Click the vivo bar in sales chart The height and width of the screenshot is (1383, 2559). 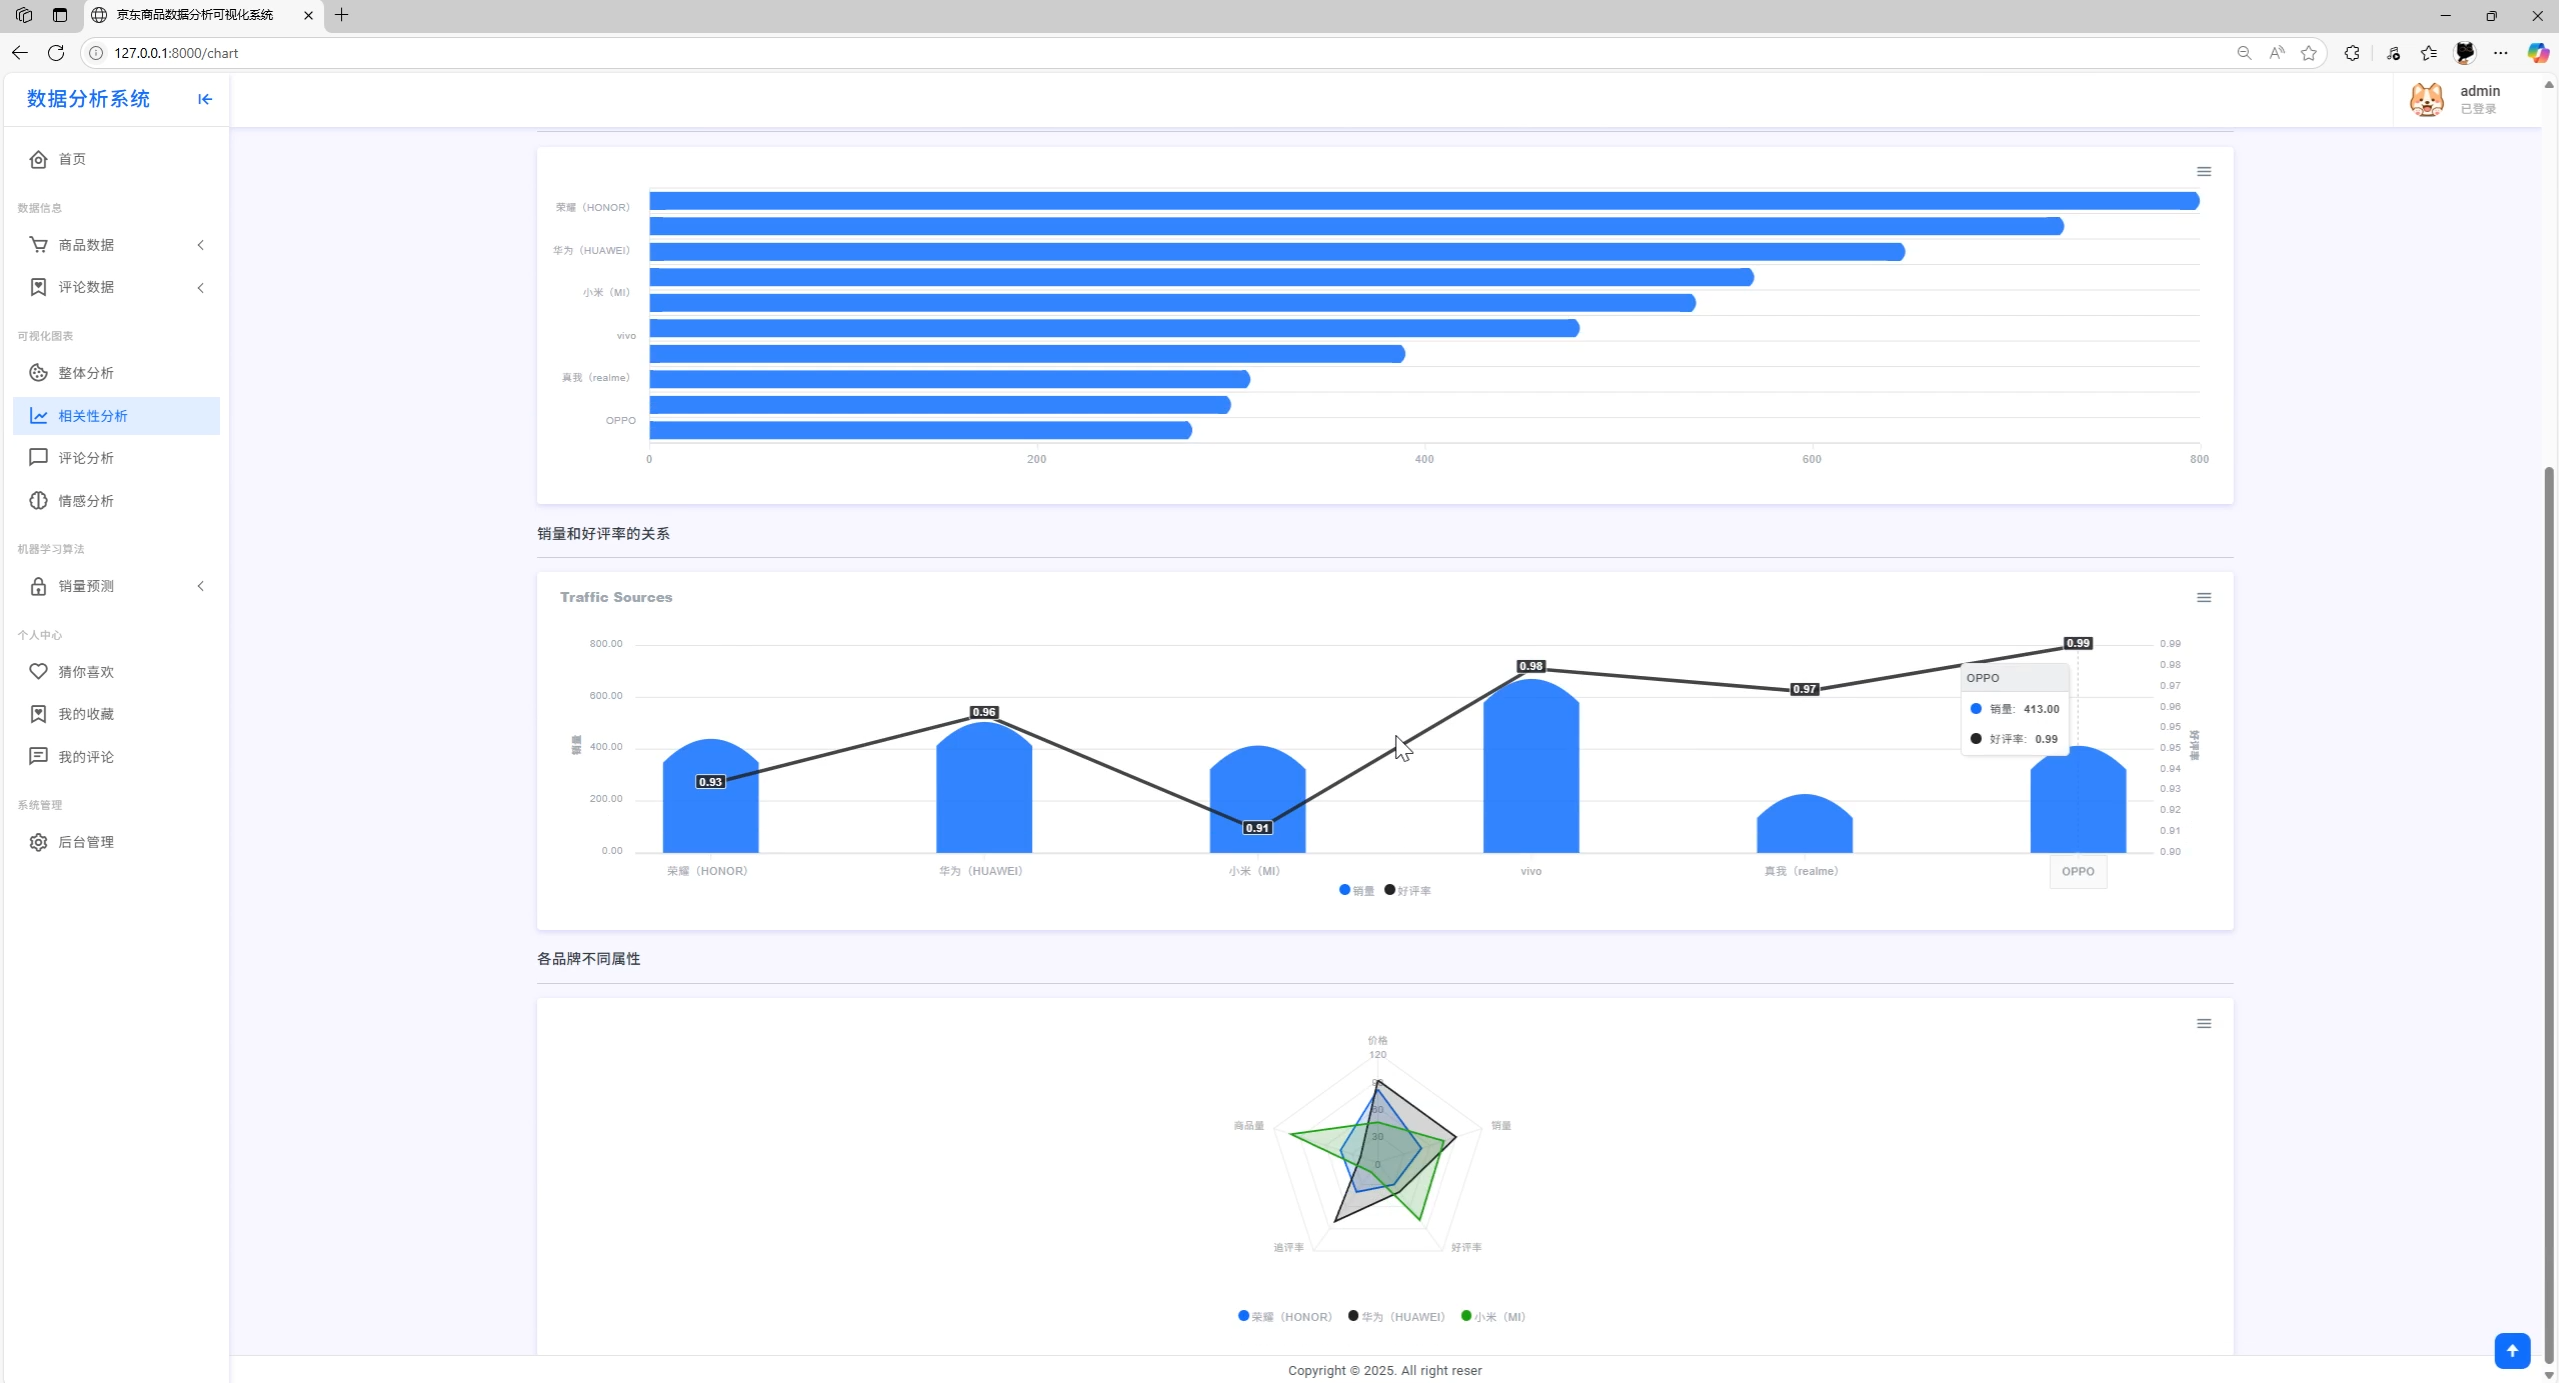pyautogui.click(x=1531, y=766)
